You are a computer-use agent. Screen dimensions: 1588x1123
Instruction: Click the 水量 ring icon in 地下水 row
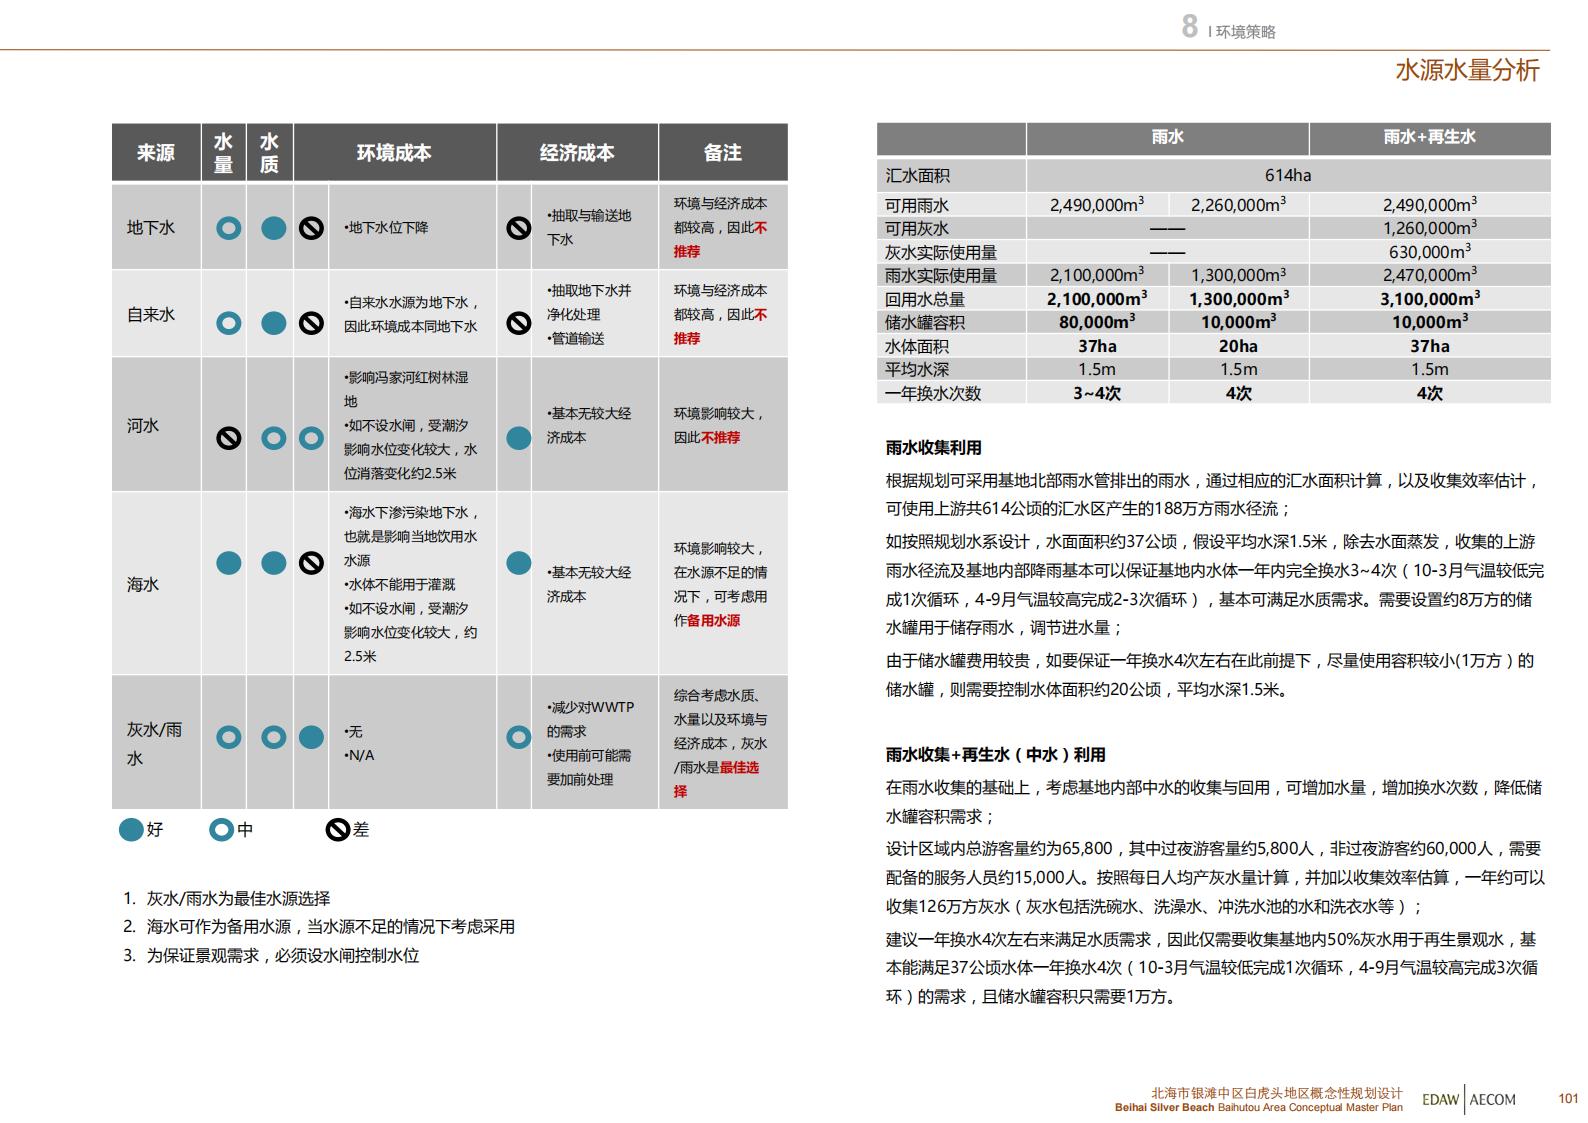point(229,228)
